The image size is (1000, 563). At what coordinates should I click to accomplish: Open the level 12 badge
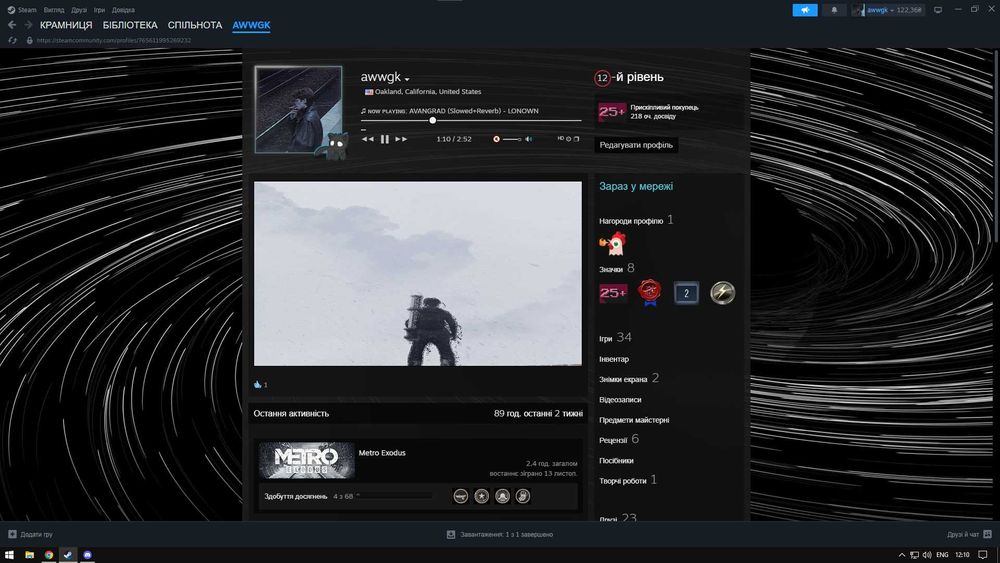coord(602,78)
